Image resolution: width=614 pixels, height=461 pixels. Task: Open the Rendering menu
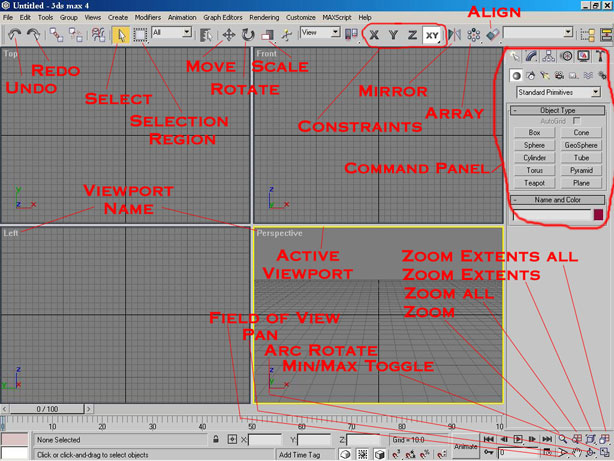264,17
